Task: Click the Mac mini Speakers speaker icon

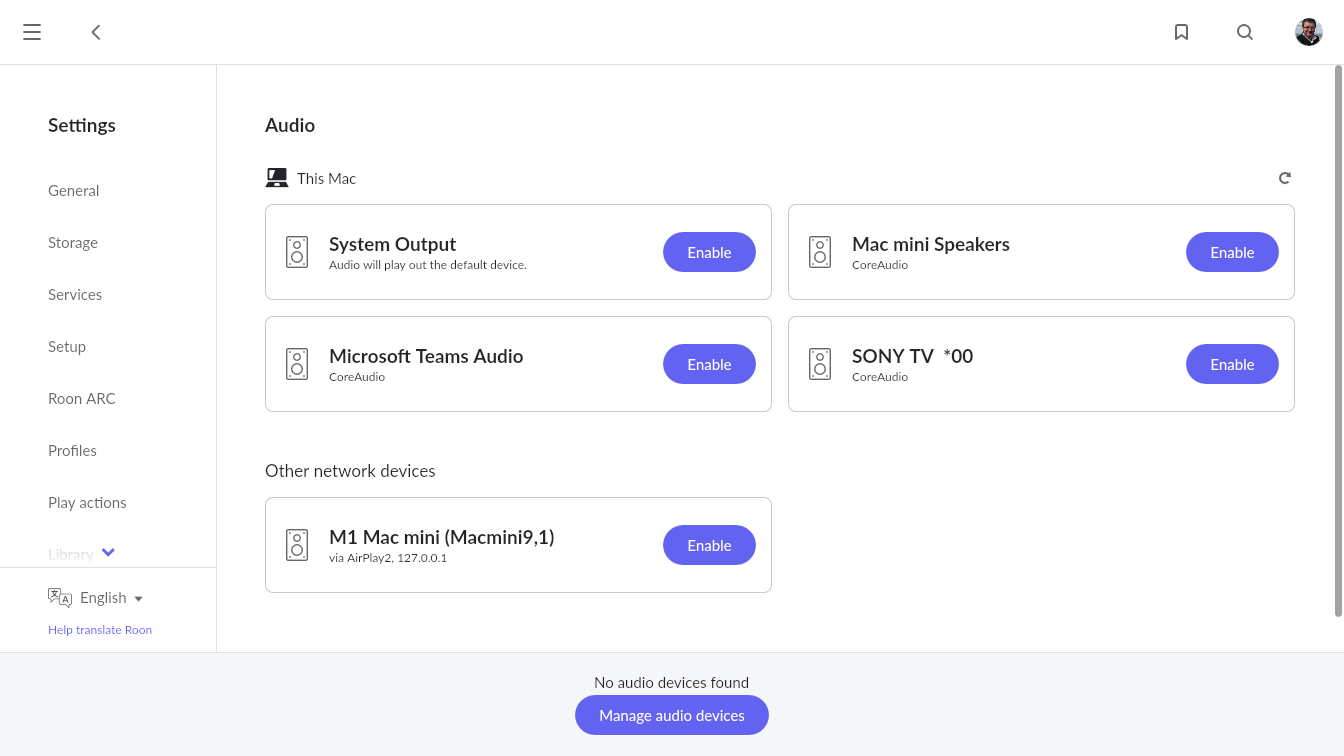Action: tap(820, 252)
